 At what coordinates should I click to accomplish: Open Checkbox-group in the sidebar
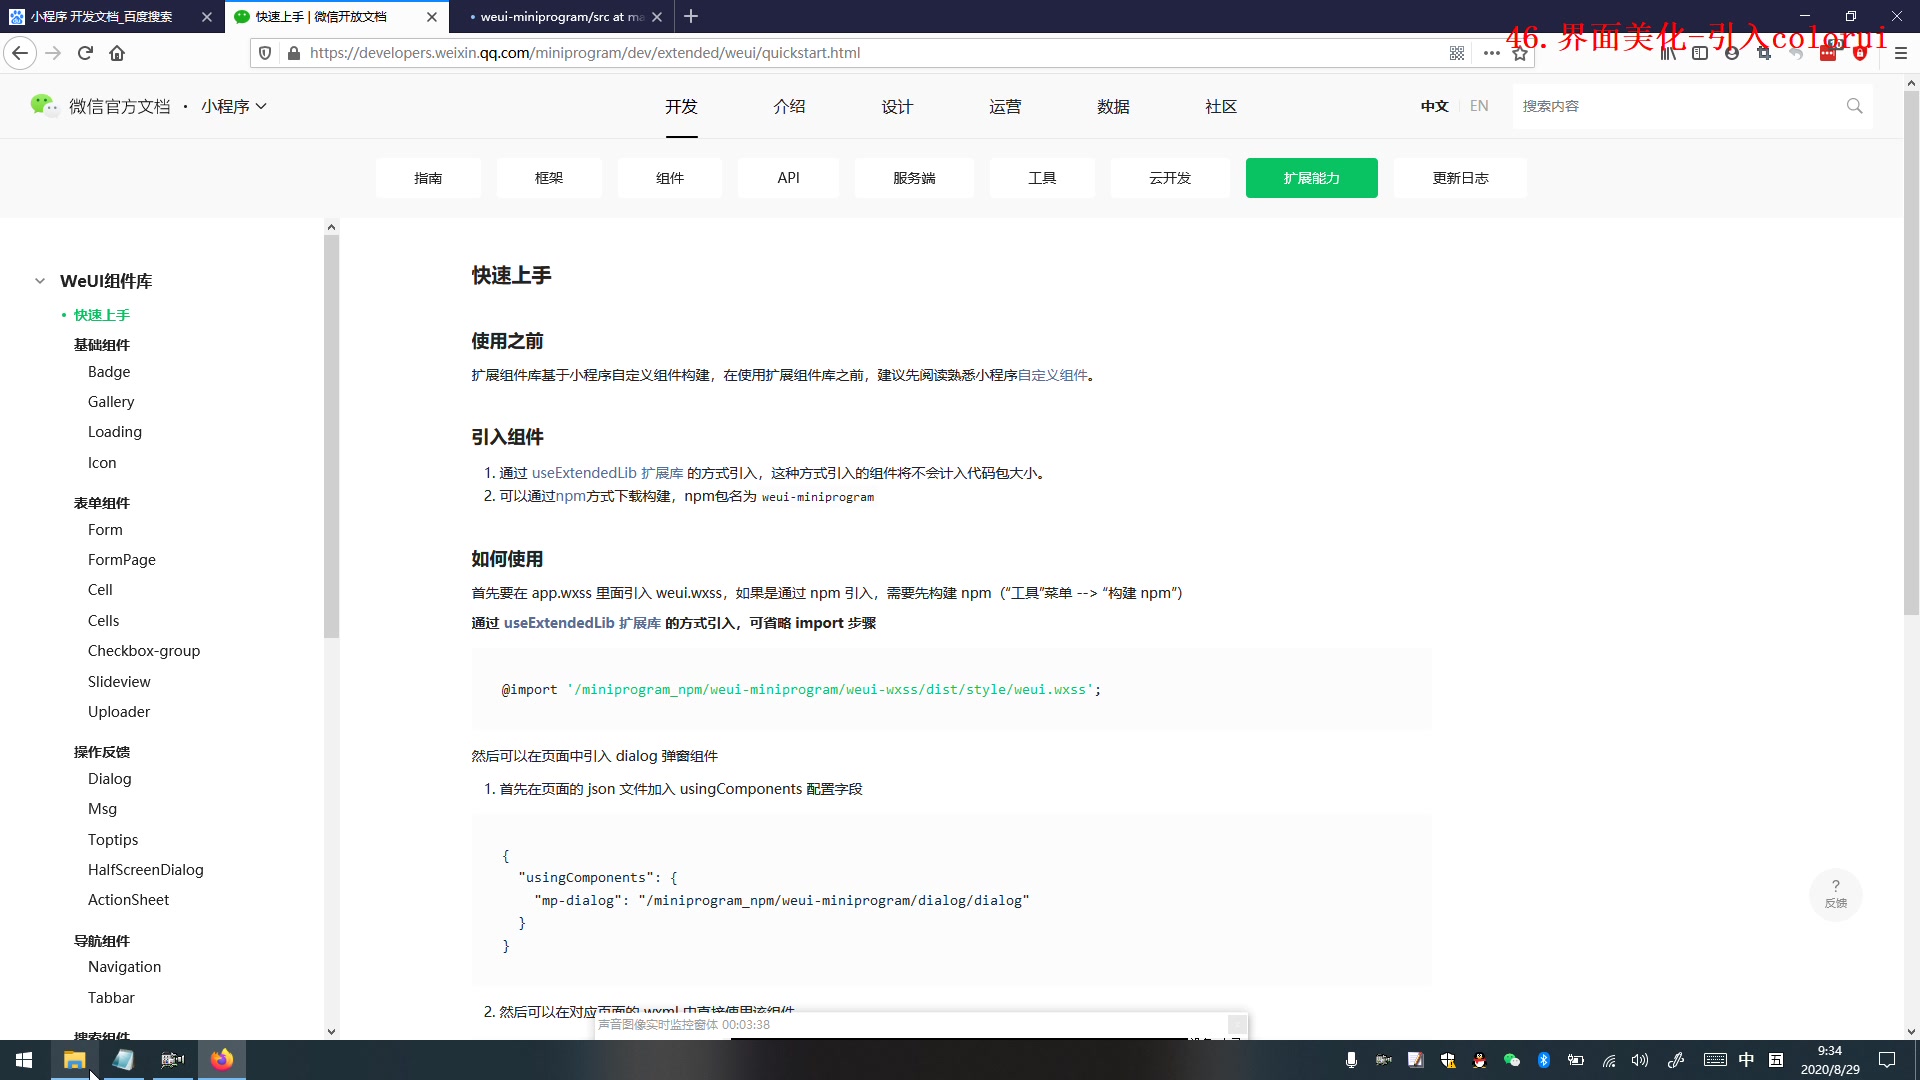[144, 651]
